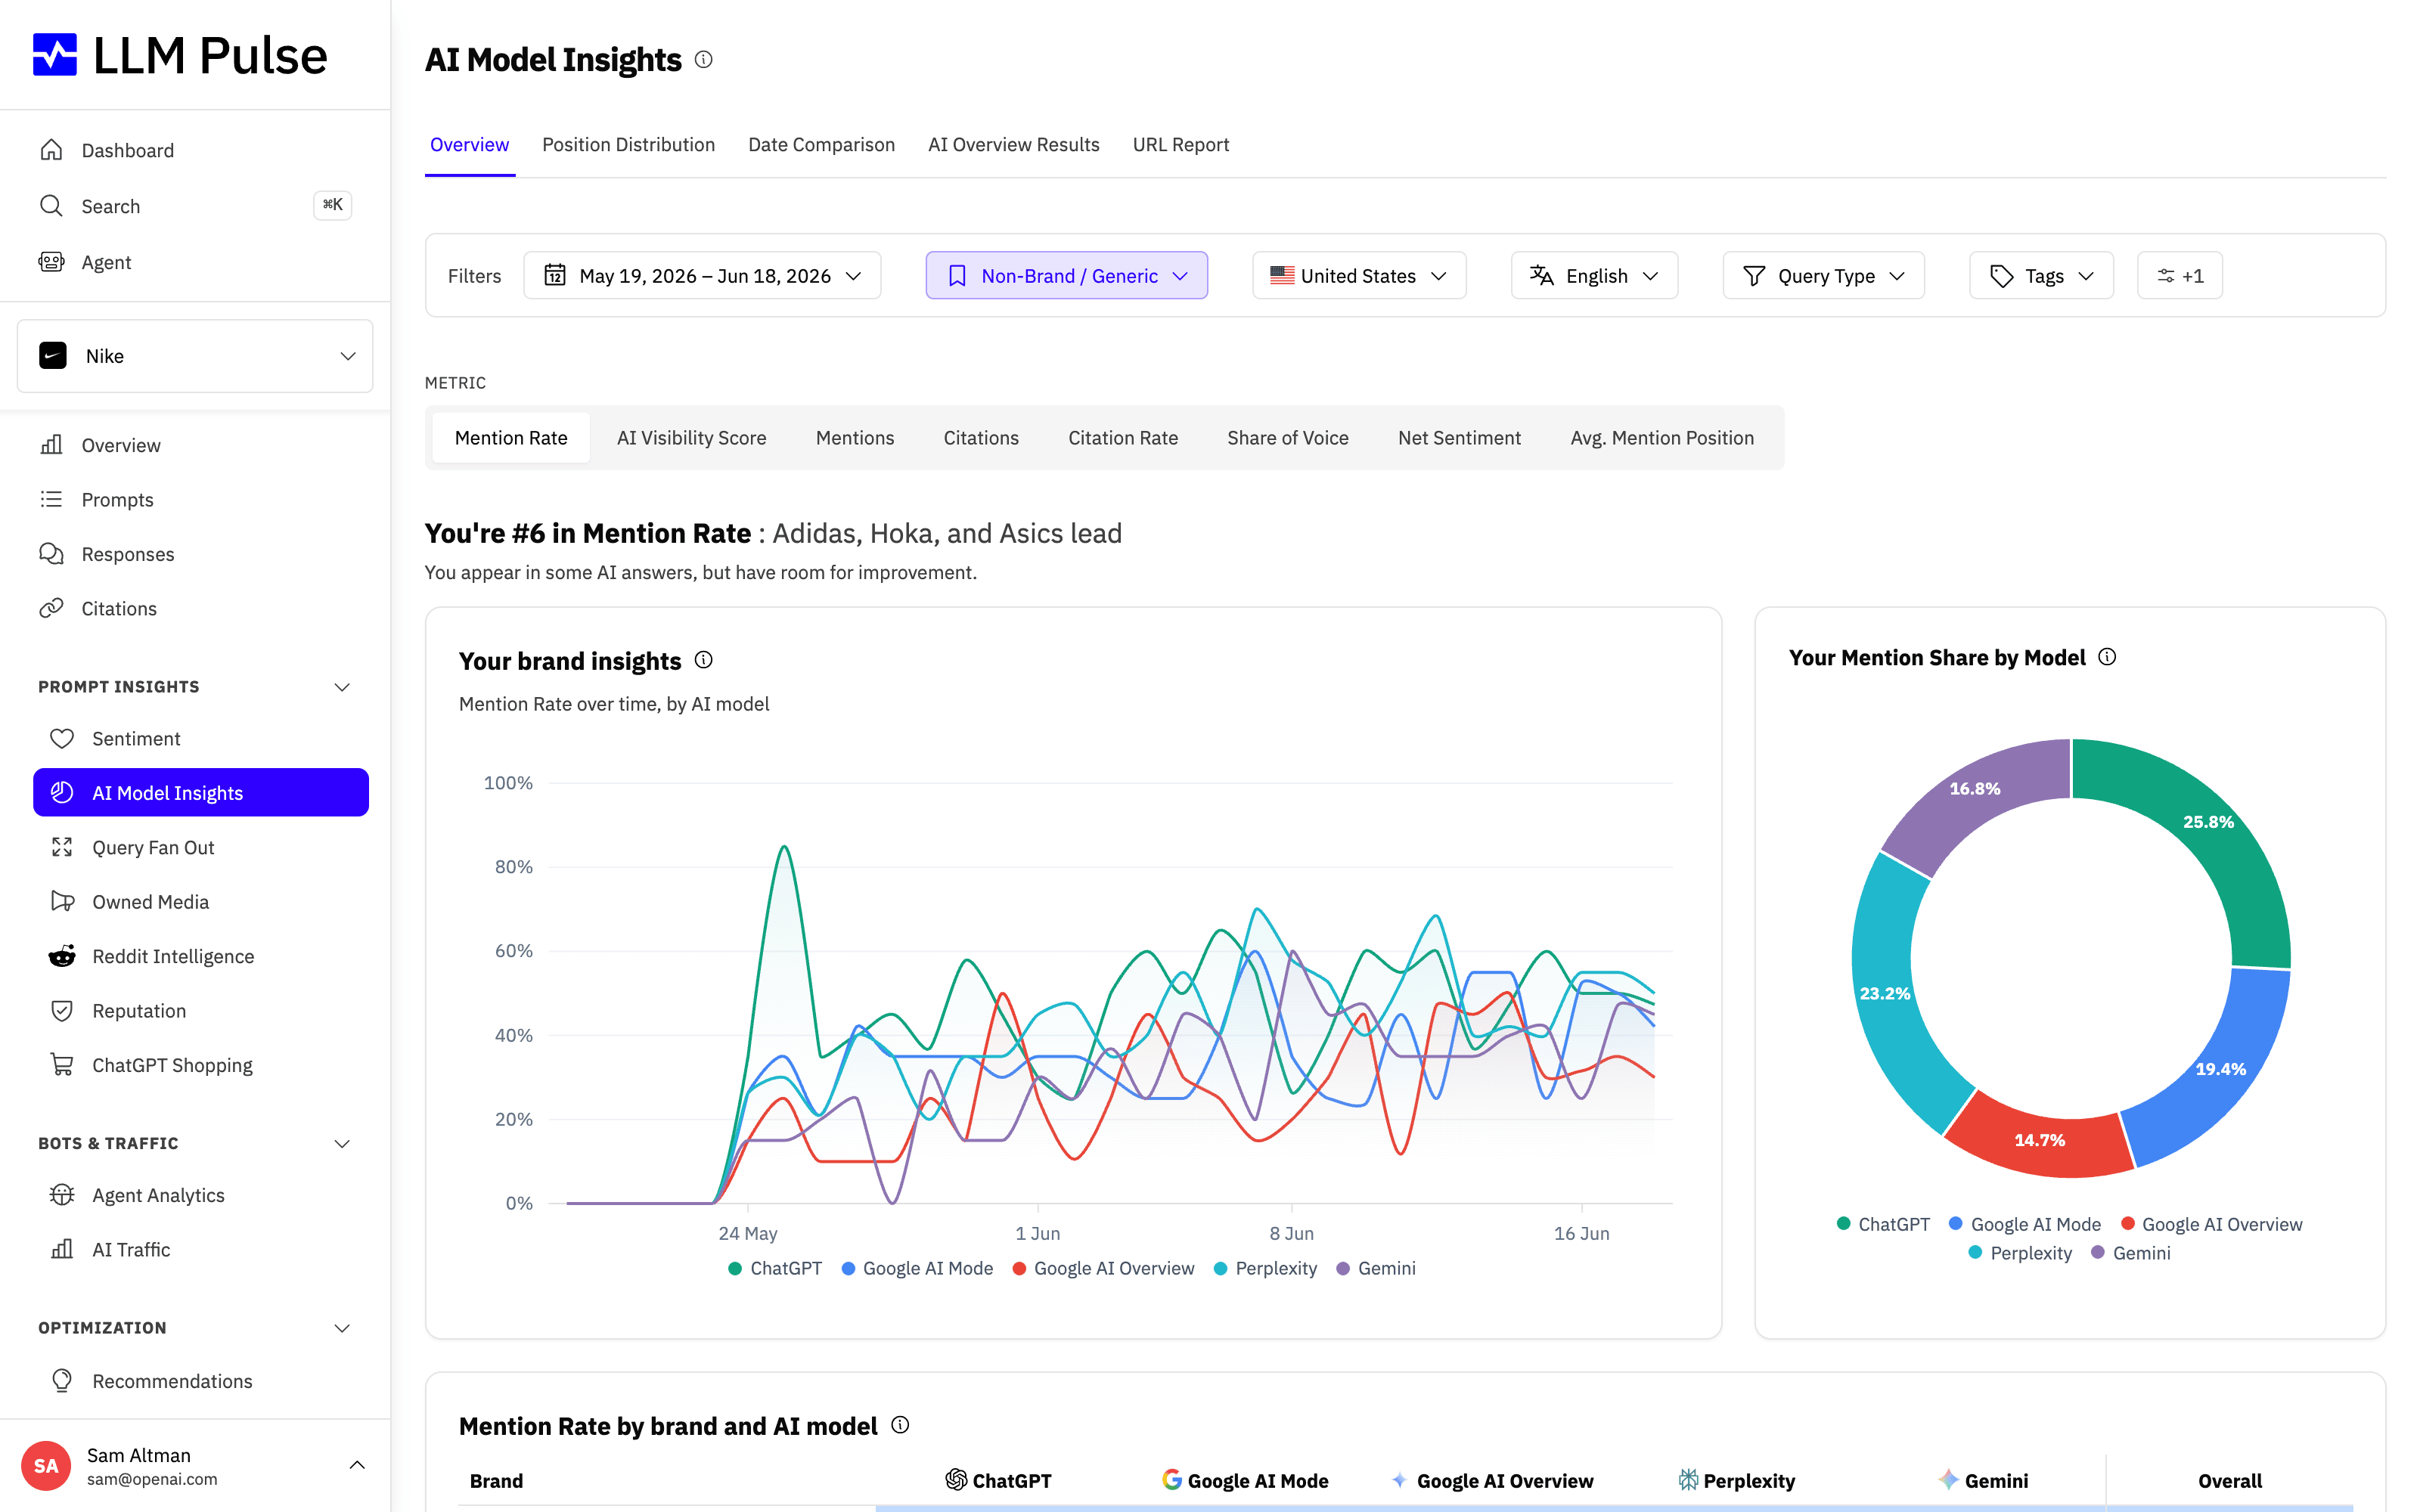The width and height of the screenshot is (2420, 1512).
Task: Click the ChatGPT column header in table
Action: tap(998, 1480)
